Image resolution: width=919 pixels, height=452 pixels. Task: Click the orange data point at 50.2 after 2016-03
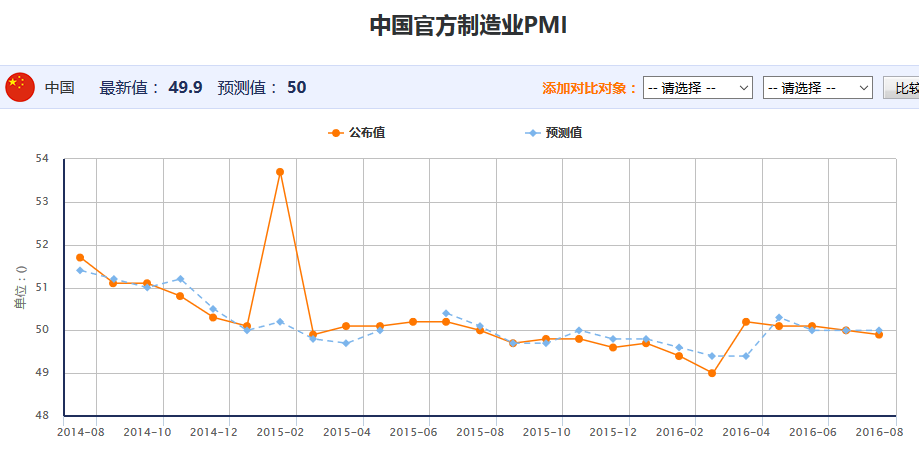746,321
